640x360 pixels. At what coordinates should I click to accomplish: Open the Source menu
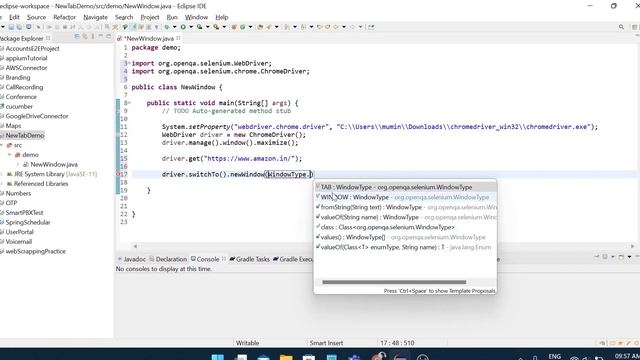pos(36,17)
